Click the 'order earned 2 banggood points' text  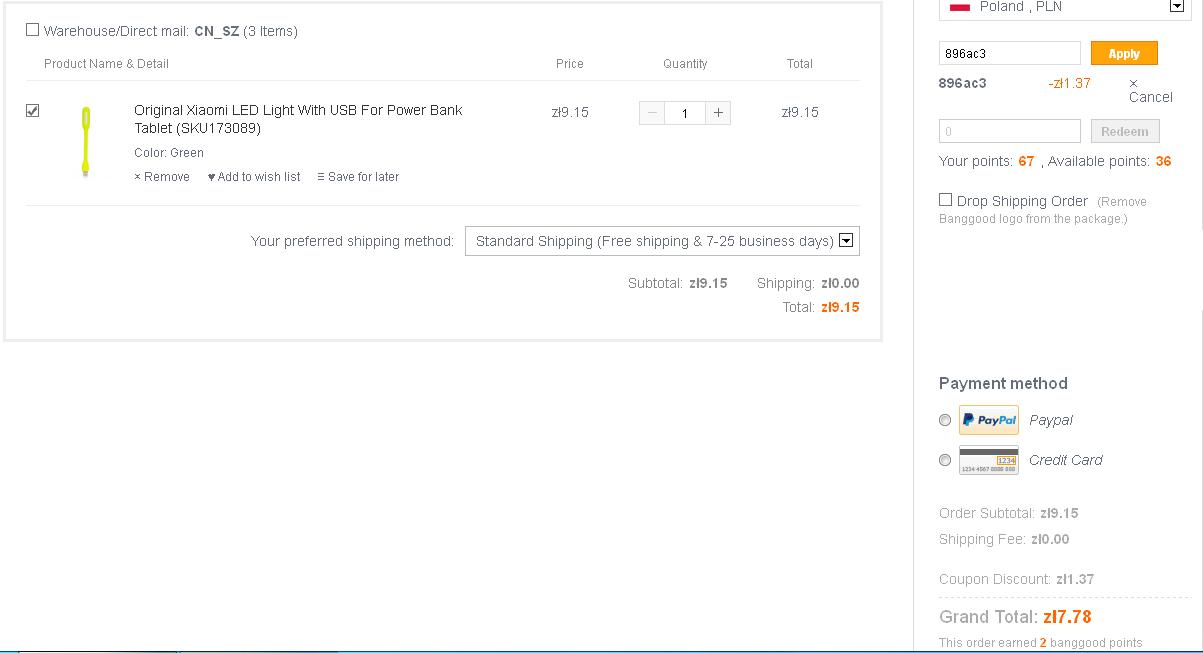point(1040,643)
